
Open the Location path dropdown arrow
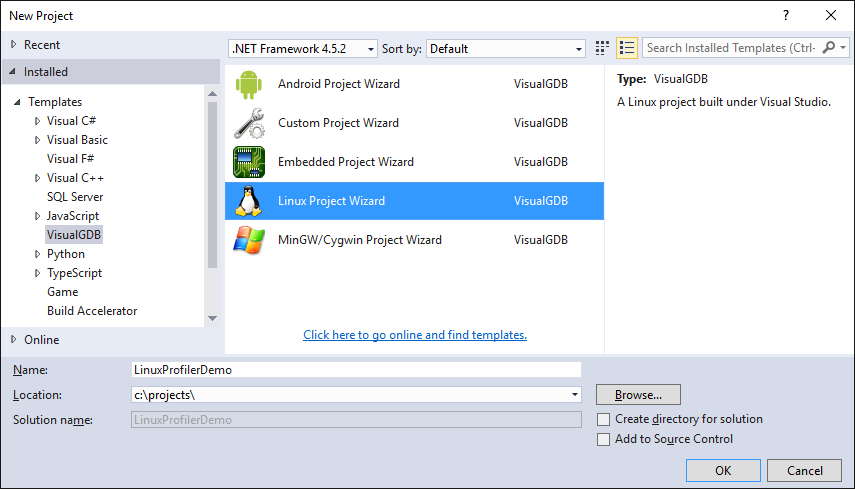(x=574, y=395)
